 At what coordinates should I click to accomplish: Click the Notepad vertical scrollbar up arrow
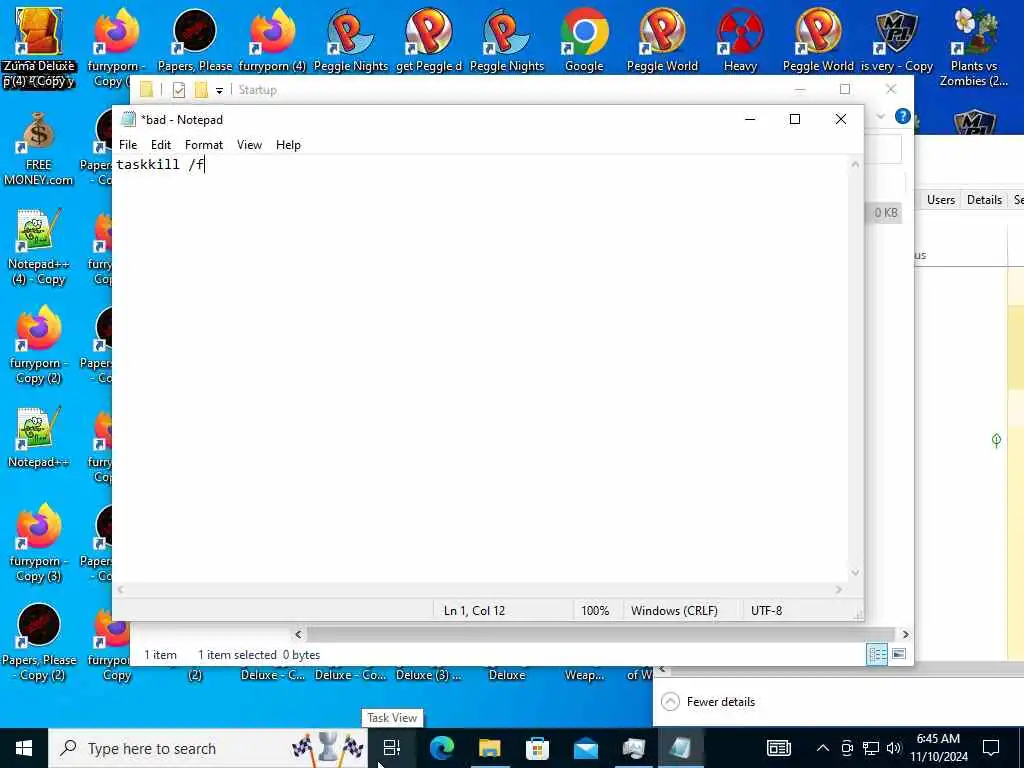tap(855, 164)
